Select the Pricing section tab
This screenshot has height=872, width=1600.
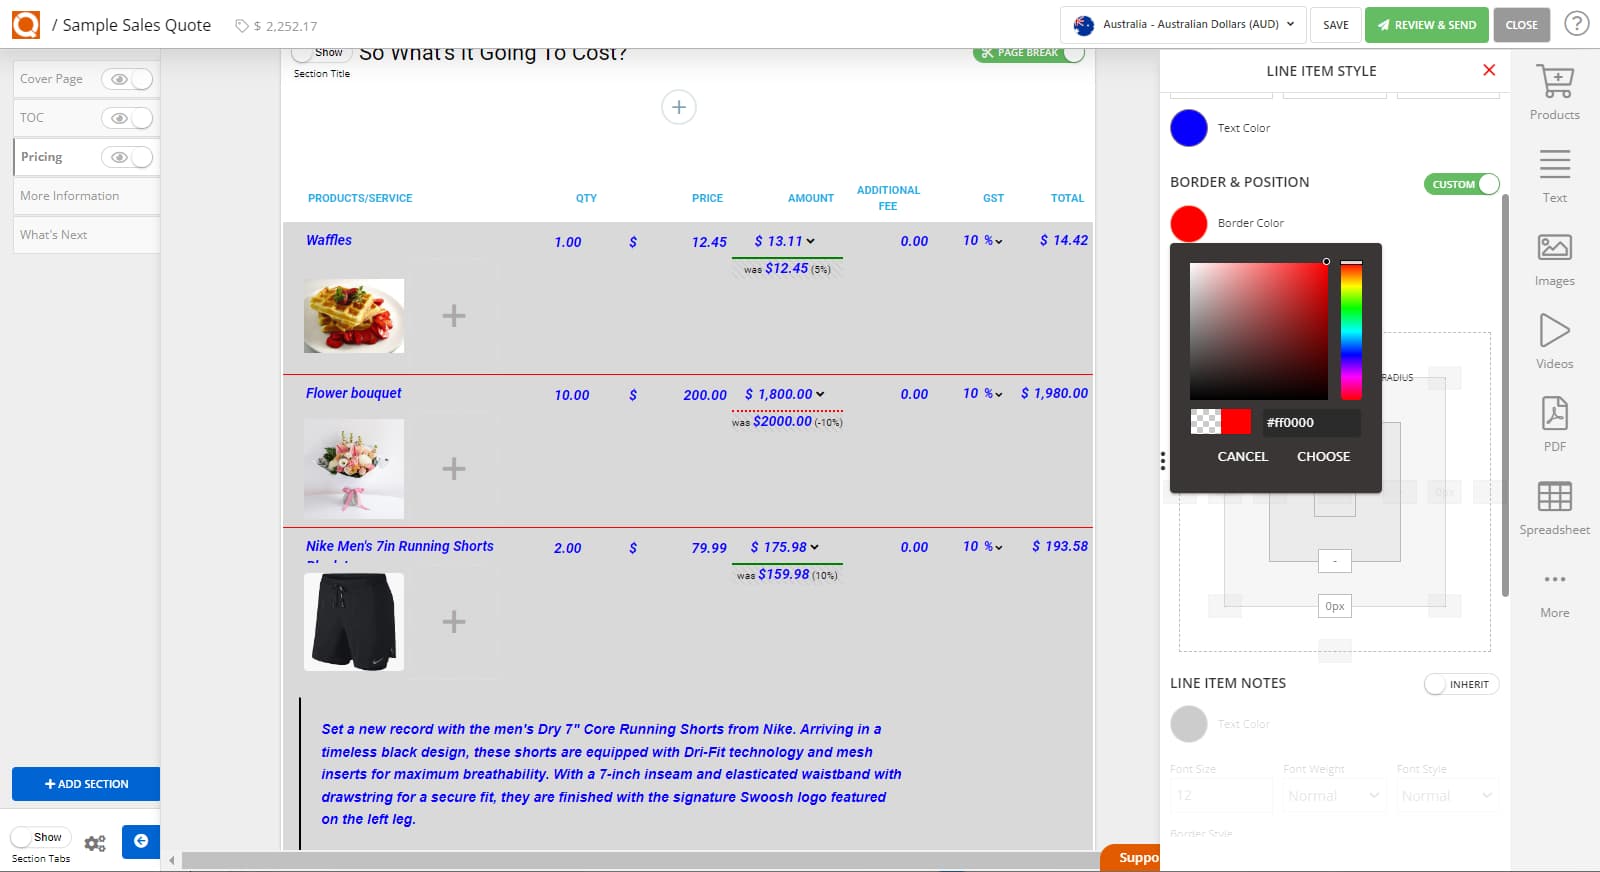tap(42, 157)
